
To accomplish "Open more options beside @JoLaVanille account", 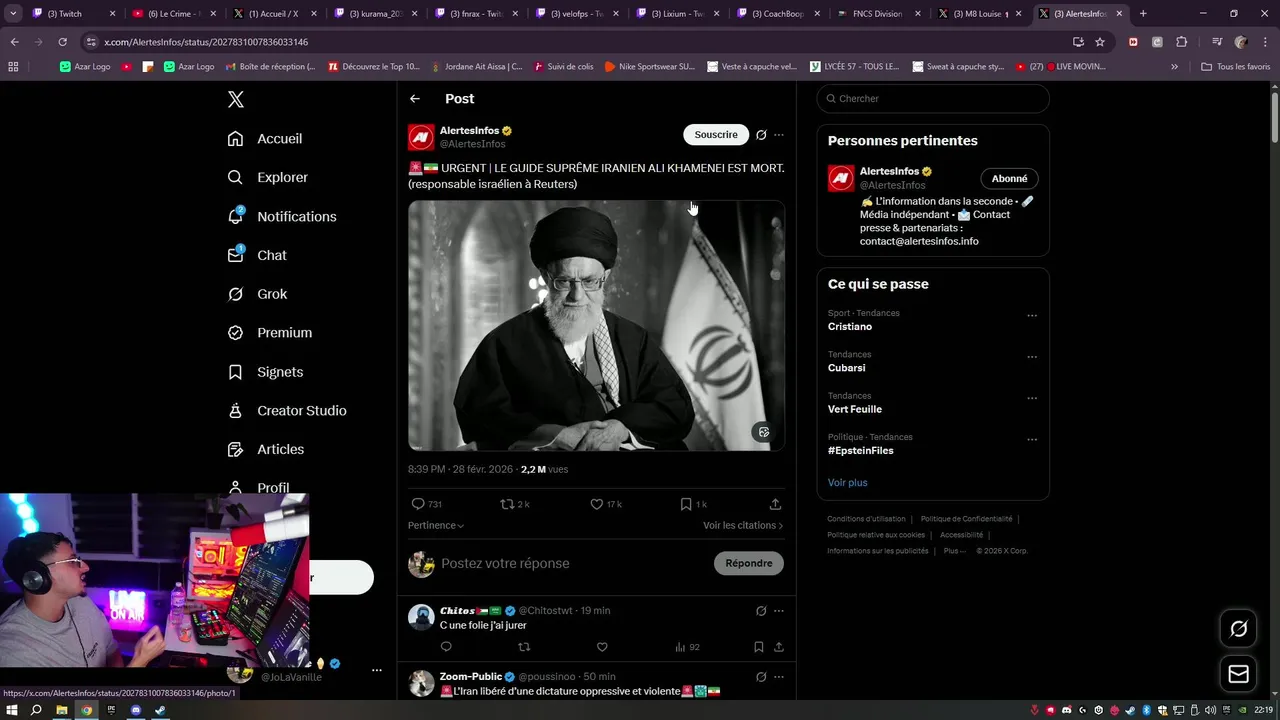I will [377, 670].
